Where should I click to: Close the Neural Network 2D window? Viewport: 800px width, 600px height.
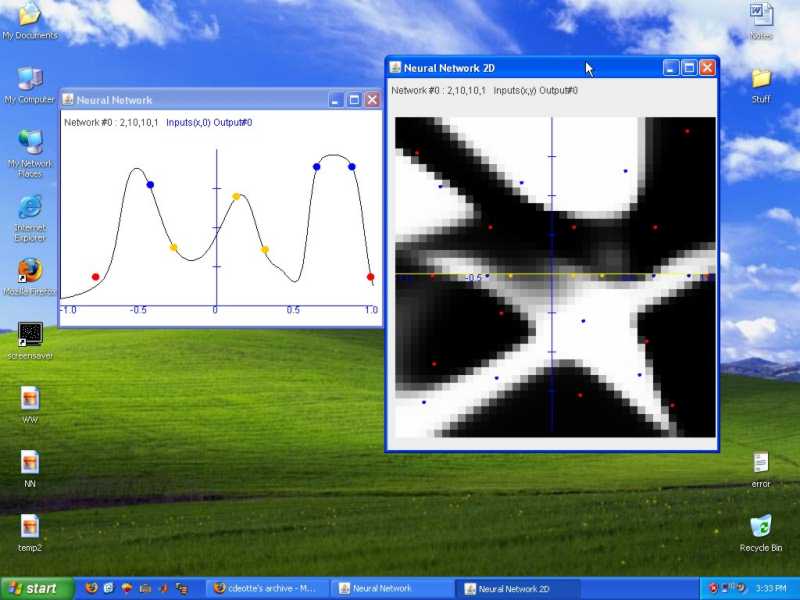tap(707, 67)
